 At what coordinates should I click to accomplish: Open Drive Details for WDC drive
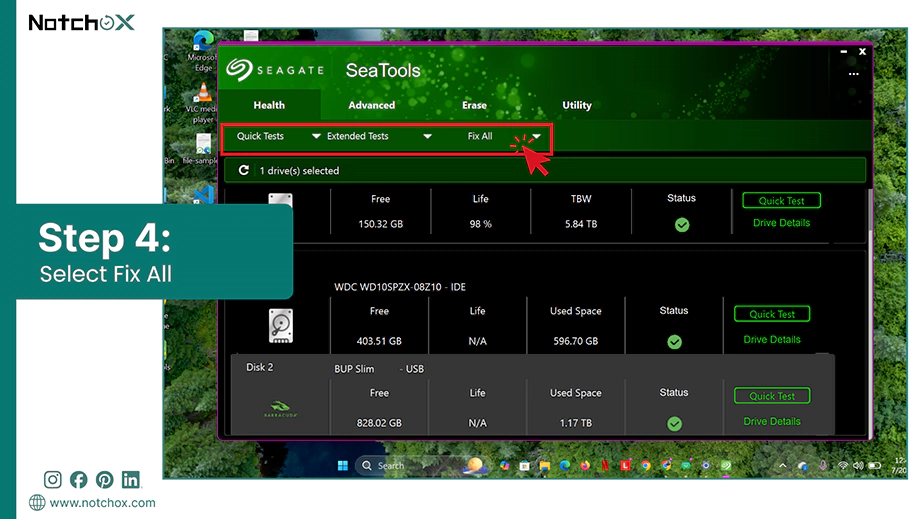click(x=771, y=339)
